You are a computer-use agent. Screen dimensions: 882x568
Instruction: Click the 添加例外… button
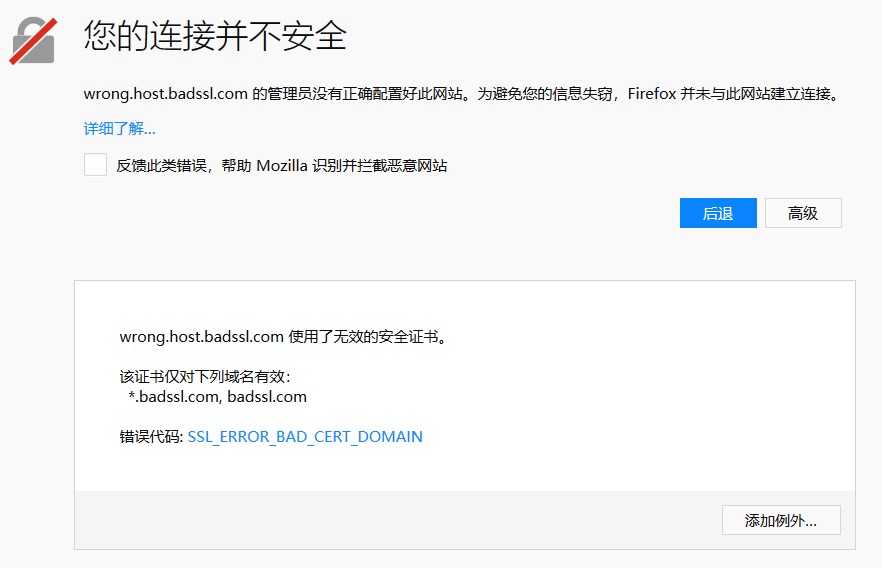pos(780,521)
